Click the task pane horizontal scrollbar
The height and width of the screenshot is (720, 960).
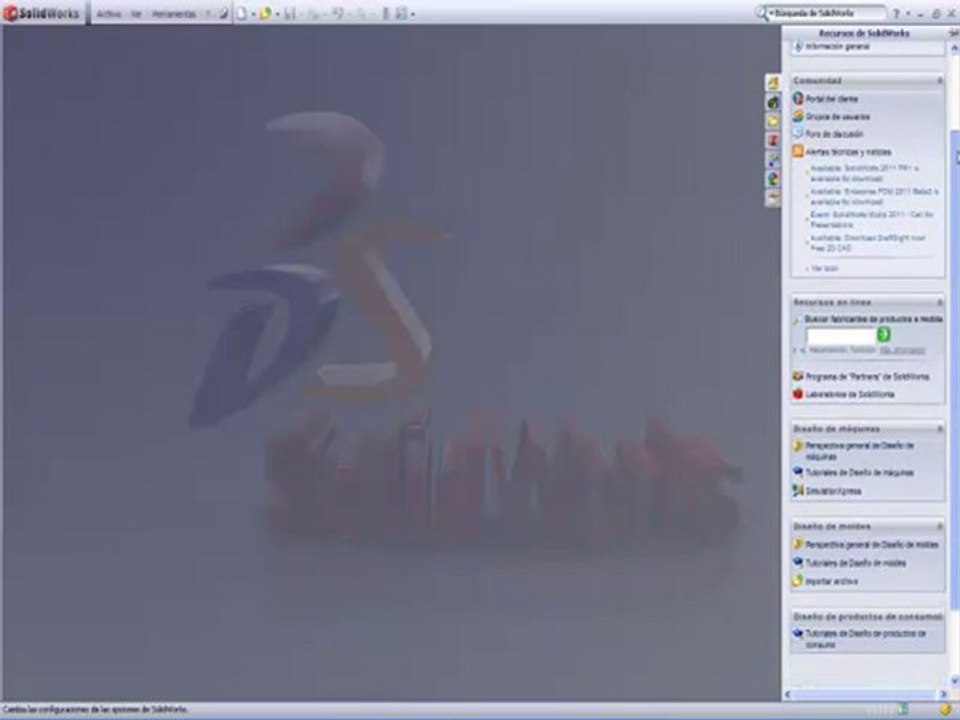click(866, 694)
